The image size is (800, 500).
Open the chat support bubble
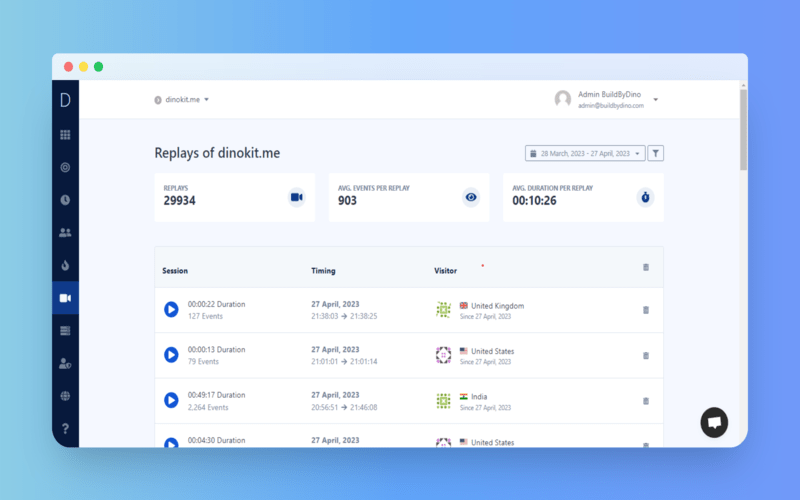pyautogui.click(x=714, y=422)
